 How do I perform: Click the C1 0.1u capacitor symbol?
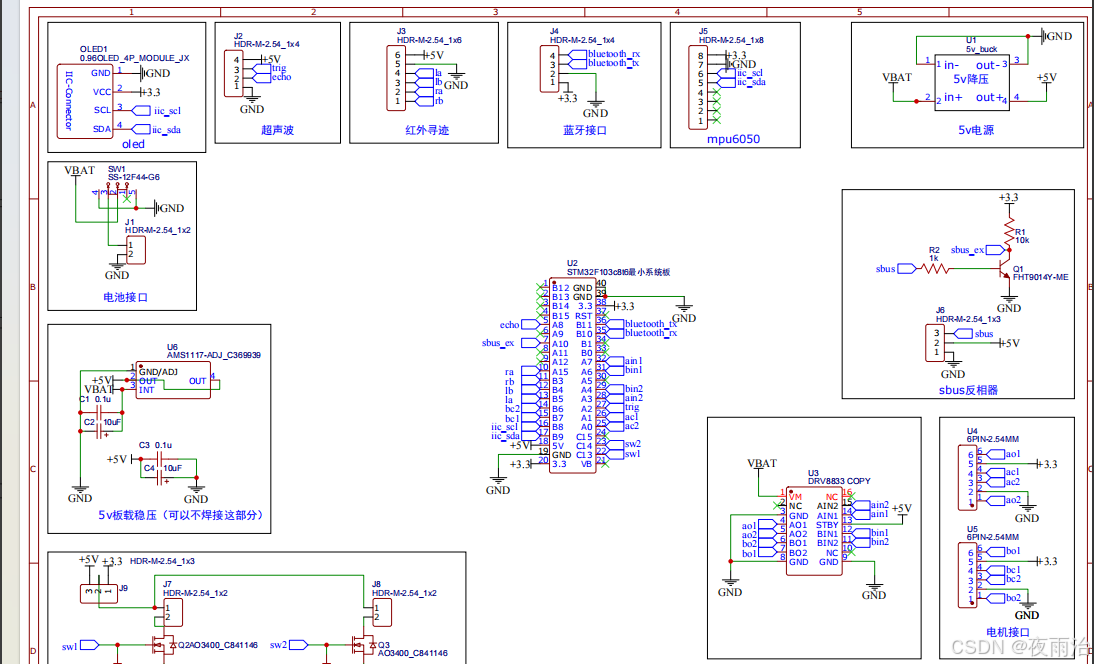click(x=100, y=414)
